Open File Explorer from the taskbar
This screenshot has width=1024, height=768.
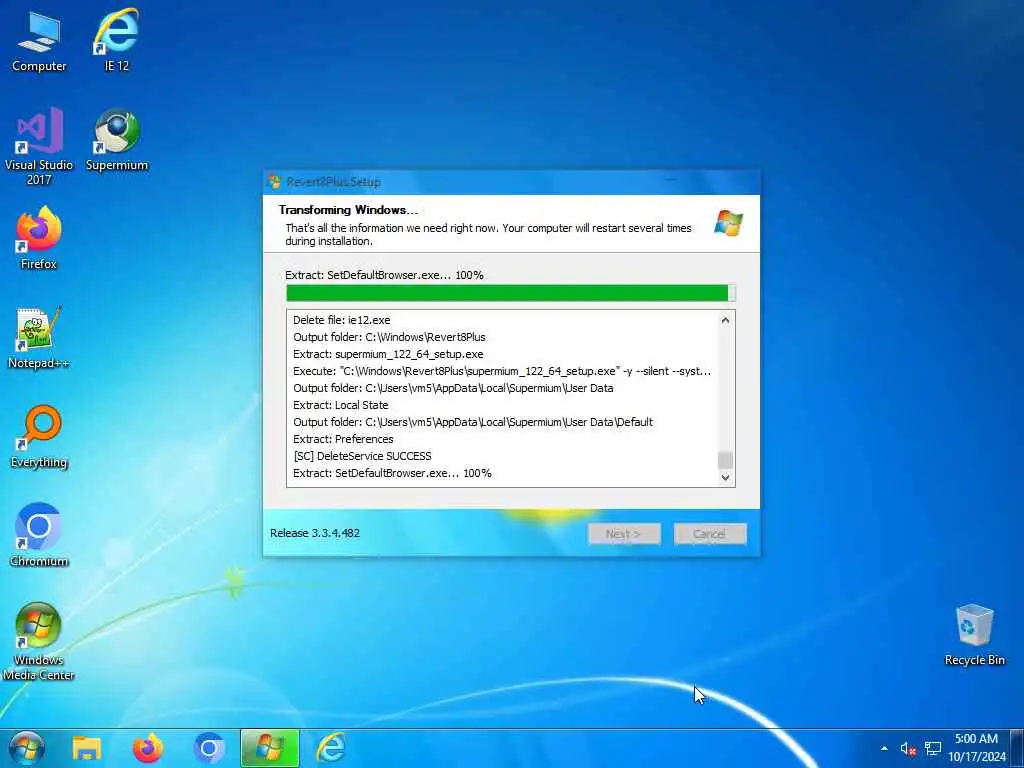tap(87, 748)
